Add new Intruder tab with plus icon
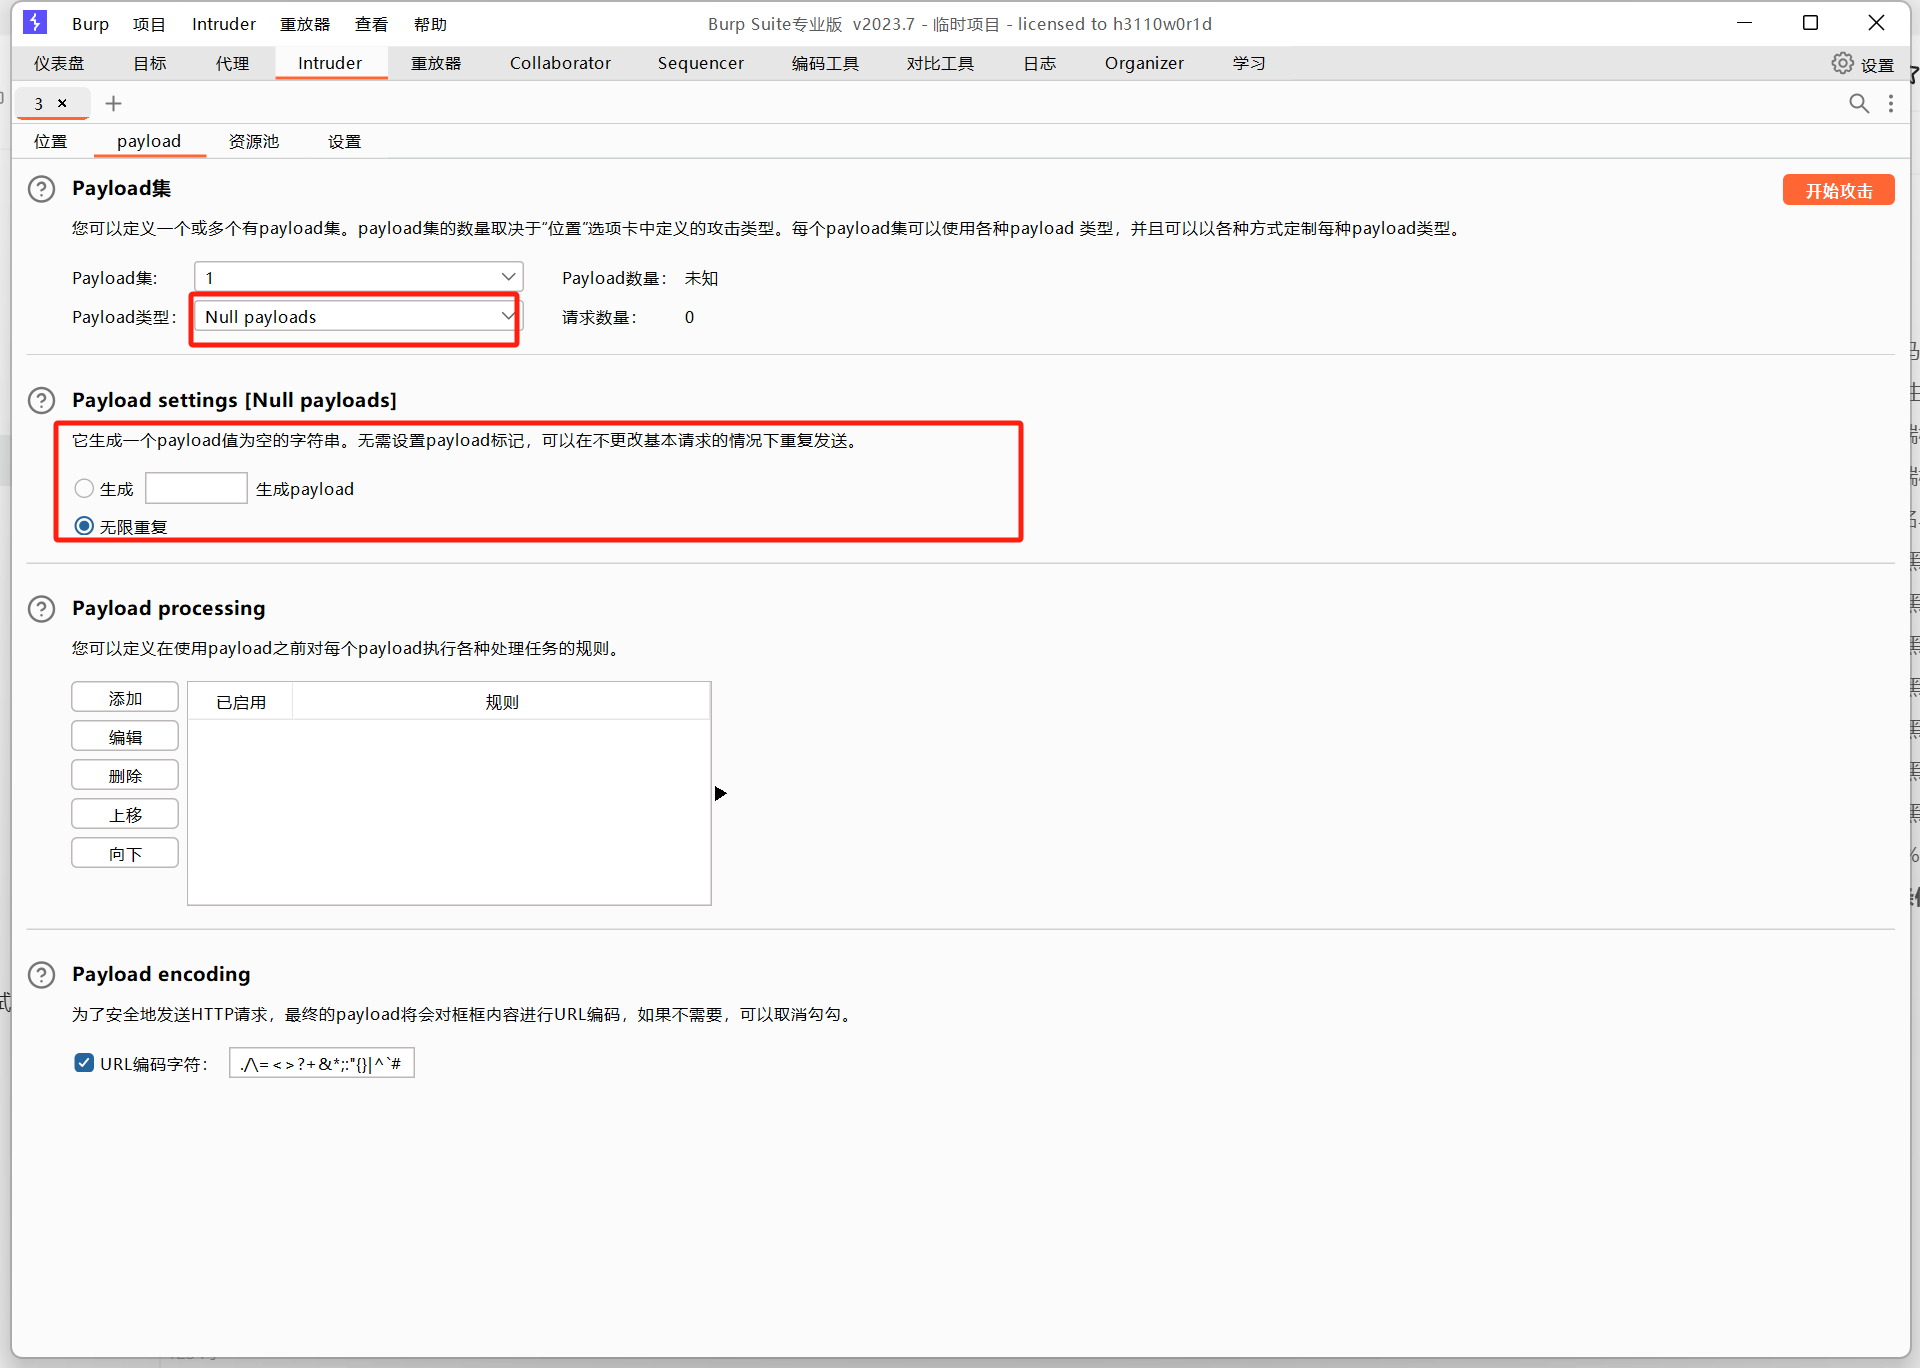Image resolution: width=1920 pixels, height=1368 pixels. (x=113, y=103)
